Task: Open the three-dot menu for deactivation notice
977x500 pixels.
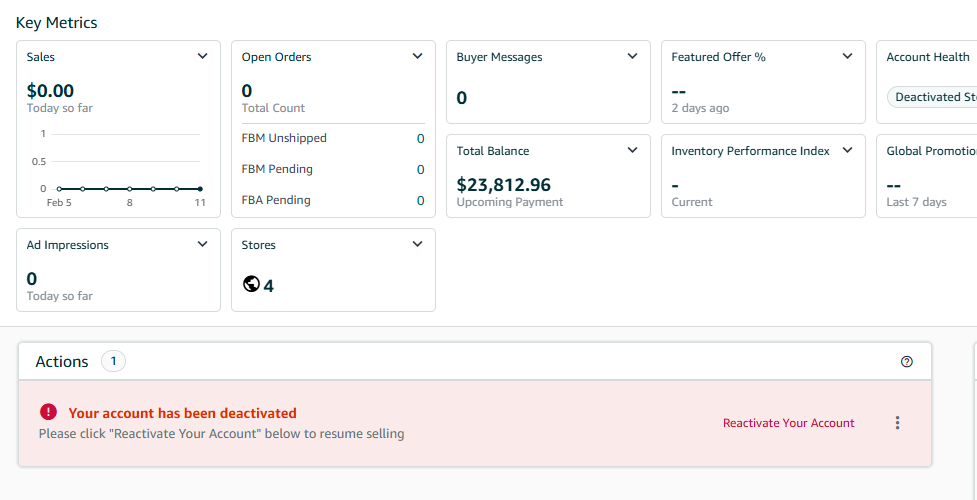Action: pos(897,423)
